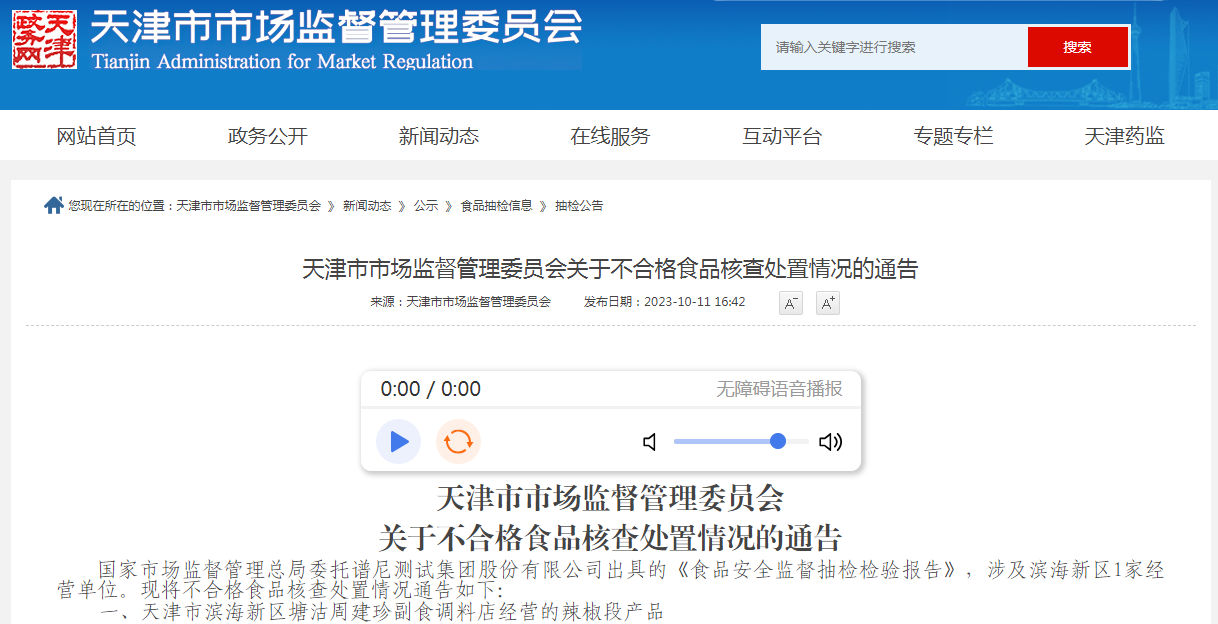Select 天津药监 in navigation bar
The image size is (1218, 624).
(x=1124, y=137)
